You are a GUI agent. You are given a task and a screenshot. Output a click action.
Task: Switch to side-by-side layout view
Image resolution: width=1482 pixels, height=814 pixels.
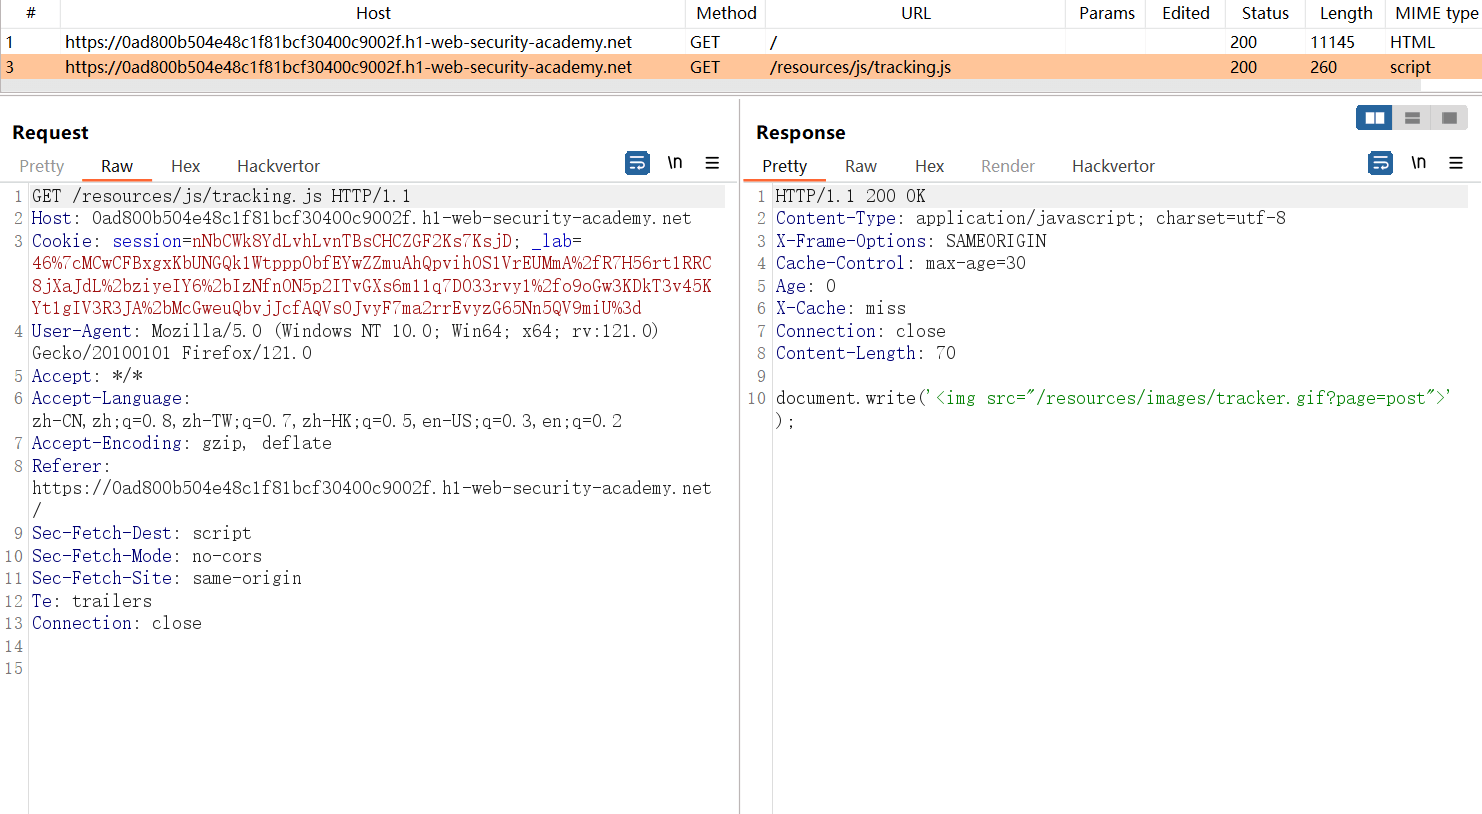(x=1374, y=118)
